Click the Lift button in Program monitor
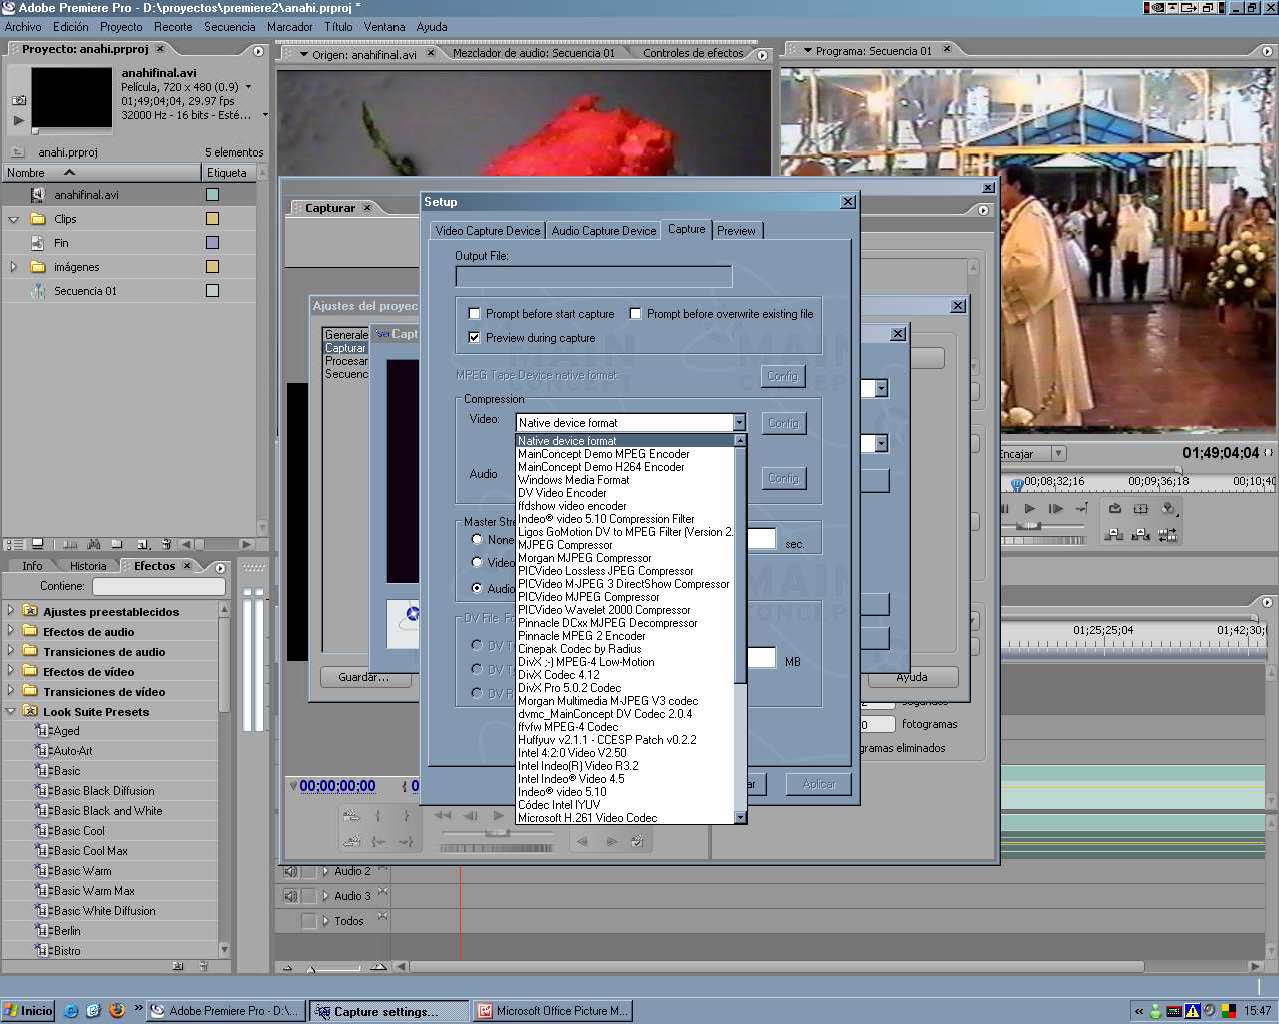Image resolution: width=1279 pixels, height=1024 pixels. pyautogui.click(x=1114, y=535)
